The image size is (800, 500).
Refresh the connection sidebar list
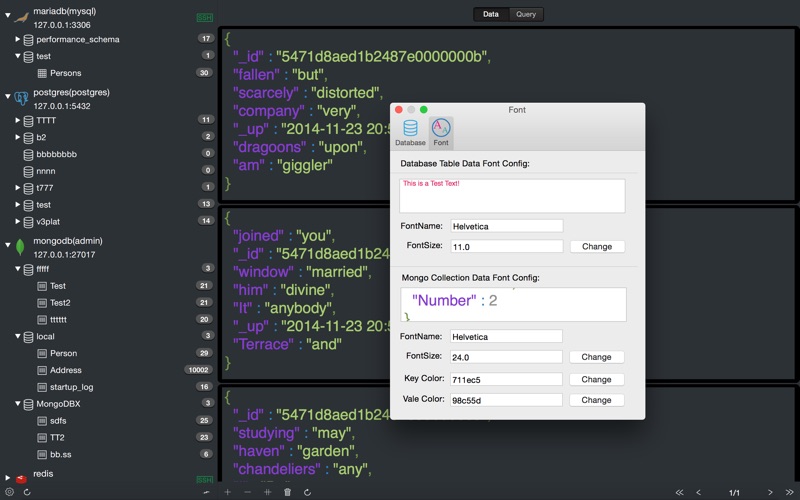[x=27, y=492]
